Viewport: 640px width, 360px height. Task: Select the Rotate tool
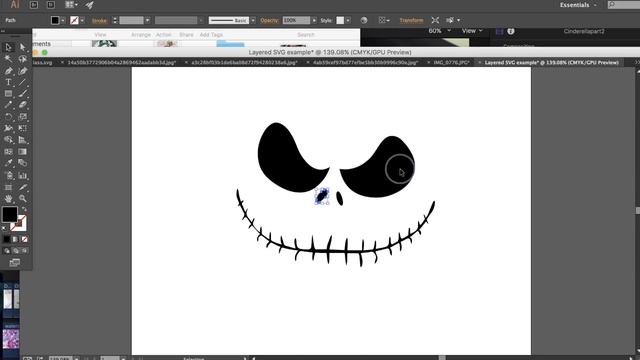pos(8,117)
